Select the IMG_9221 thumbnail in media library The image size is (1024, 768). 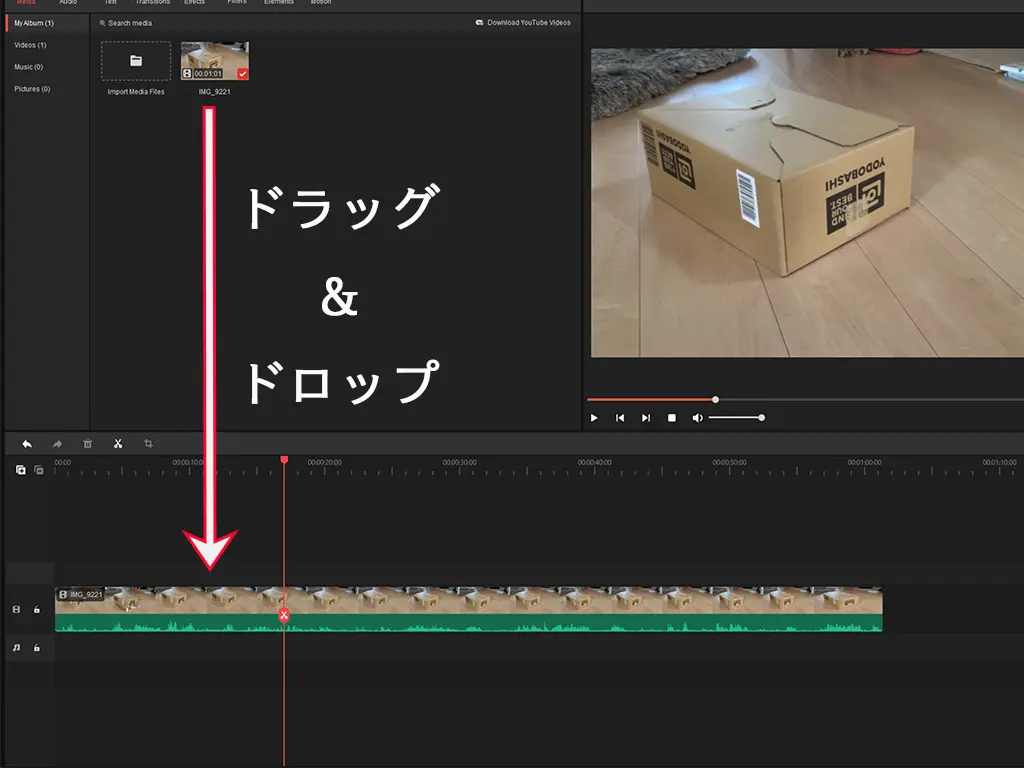coord(215,61)
